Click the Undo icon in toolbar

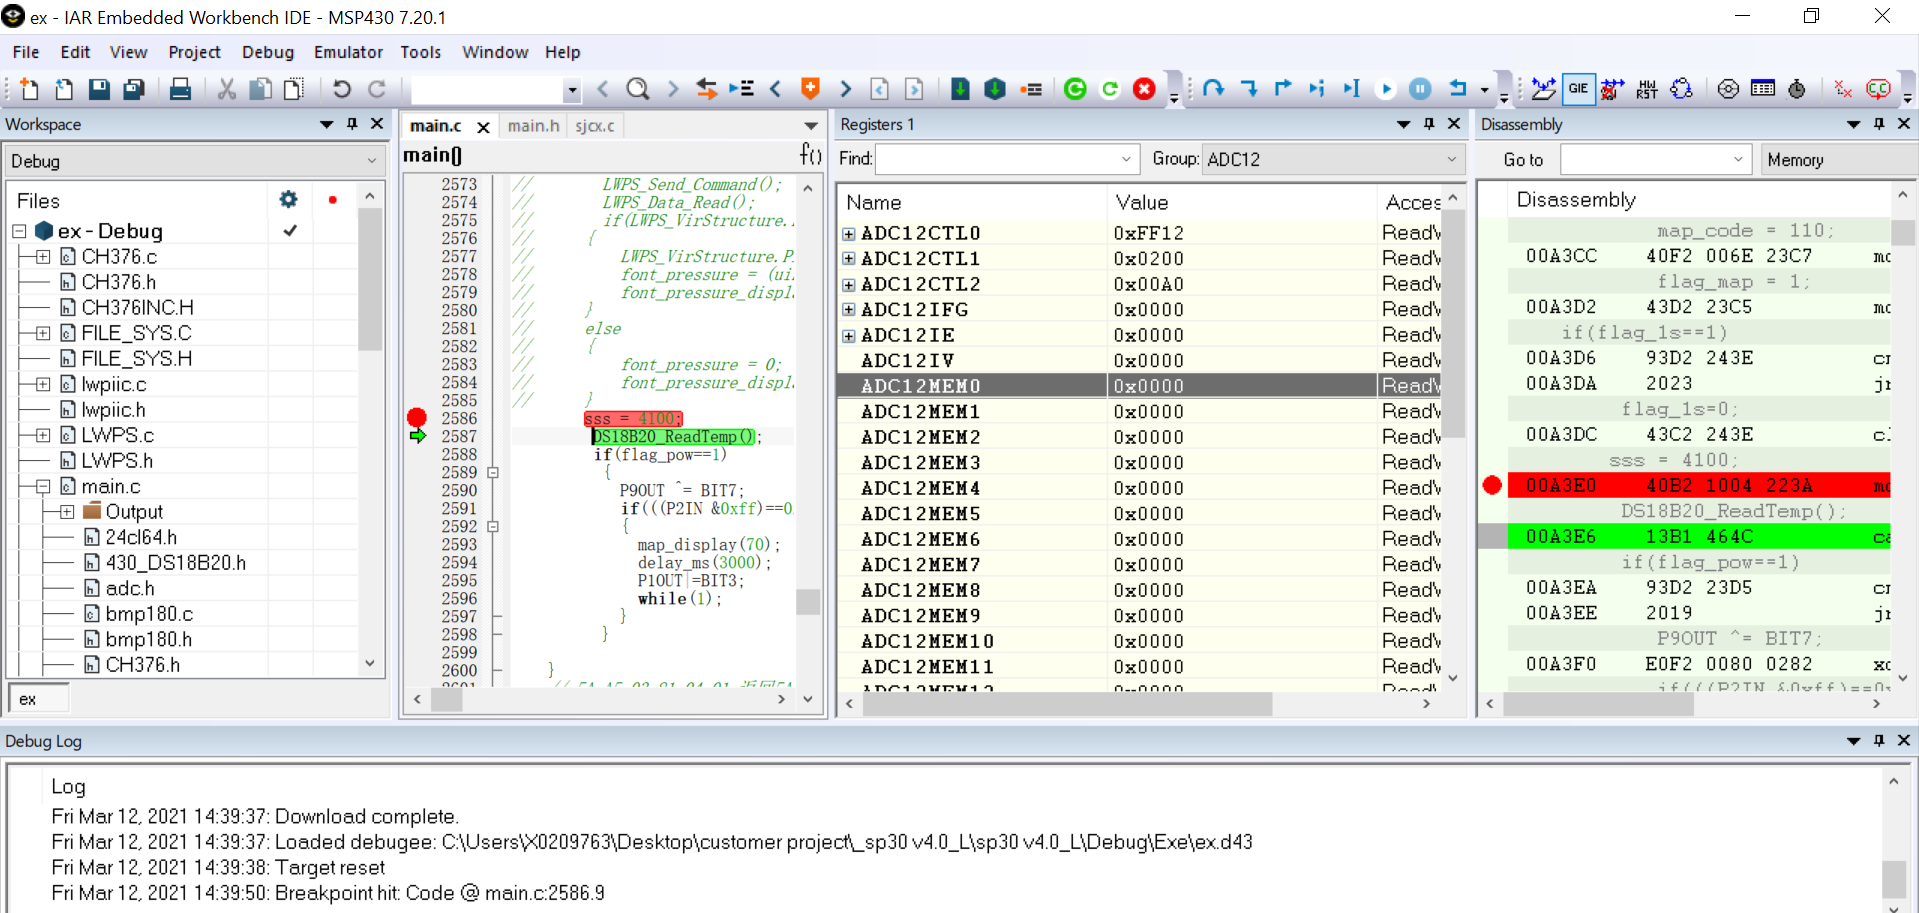(342, 89)
